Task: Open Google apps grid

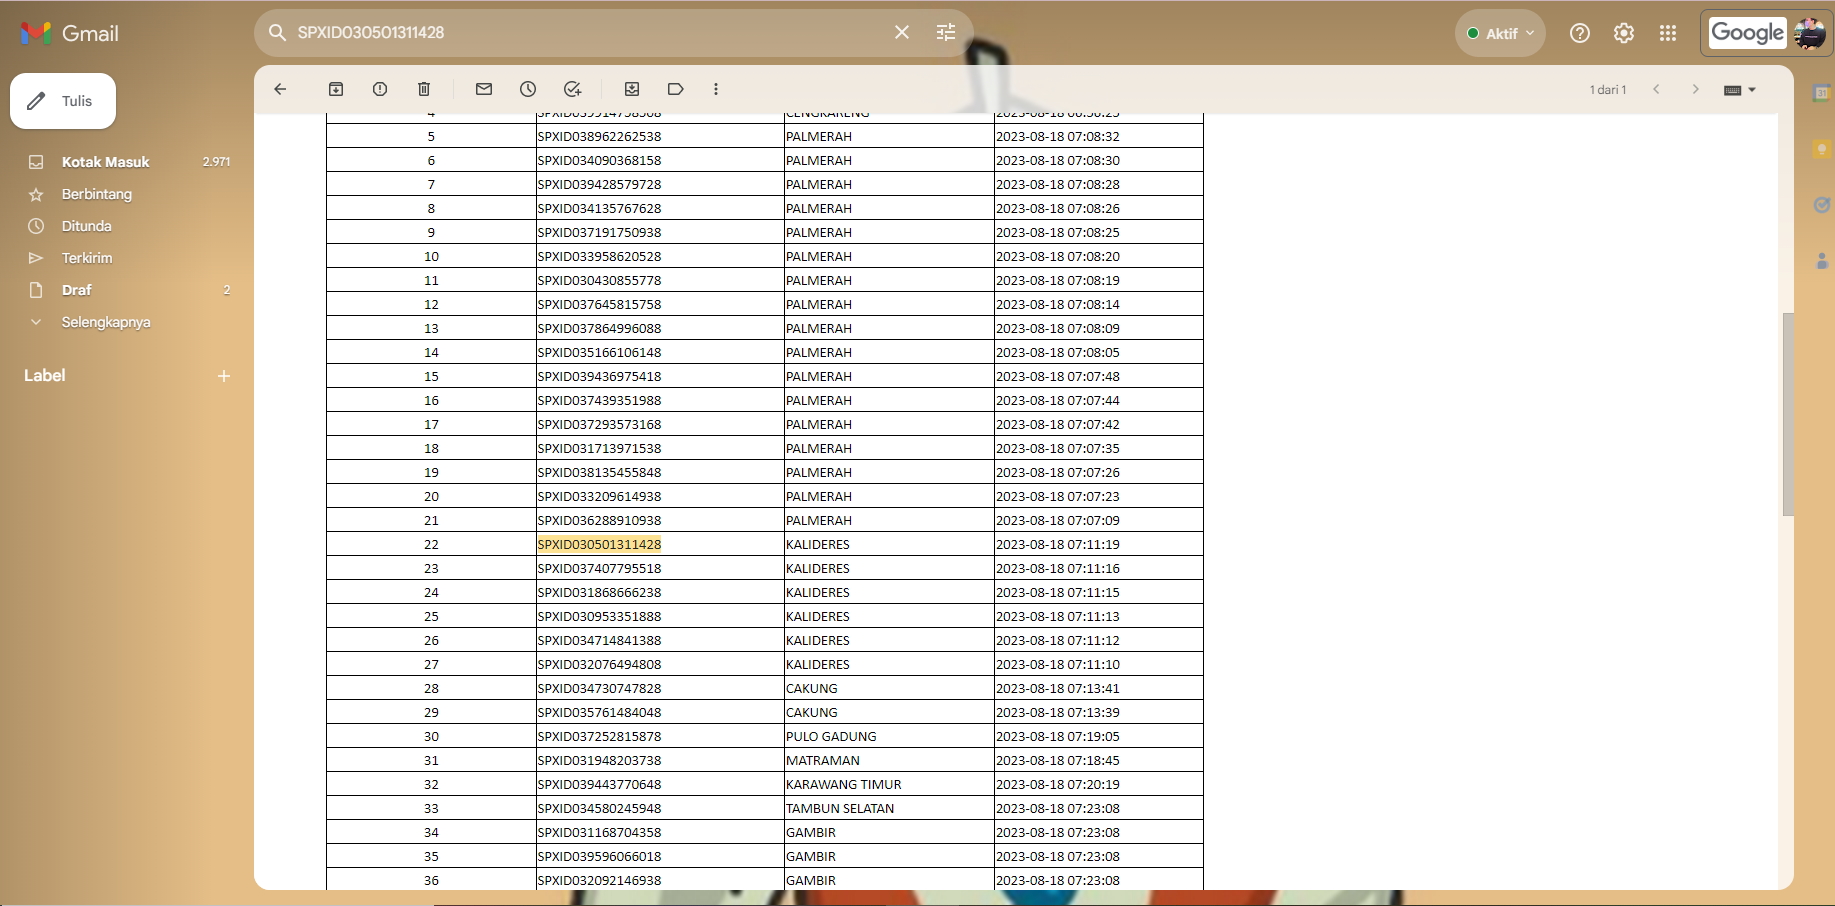Action: pos(1668,33)
